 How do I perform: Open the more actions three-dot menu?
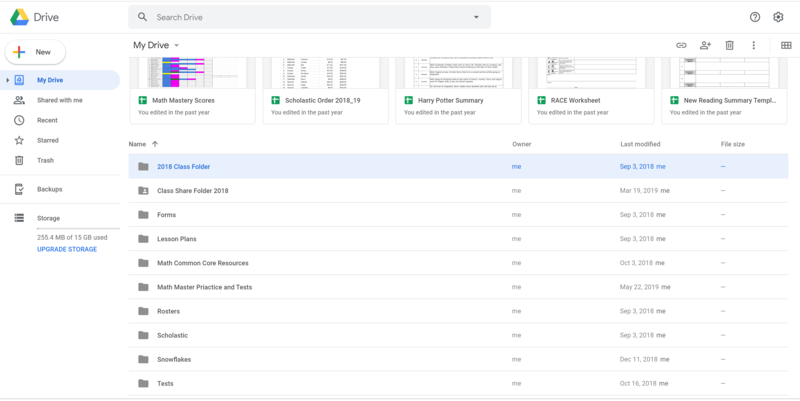(754, 45)
